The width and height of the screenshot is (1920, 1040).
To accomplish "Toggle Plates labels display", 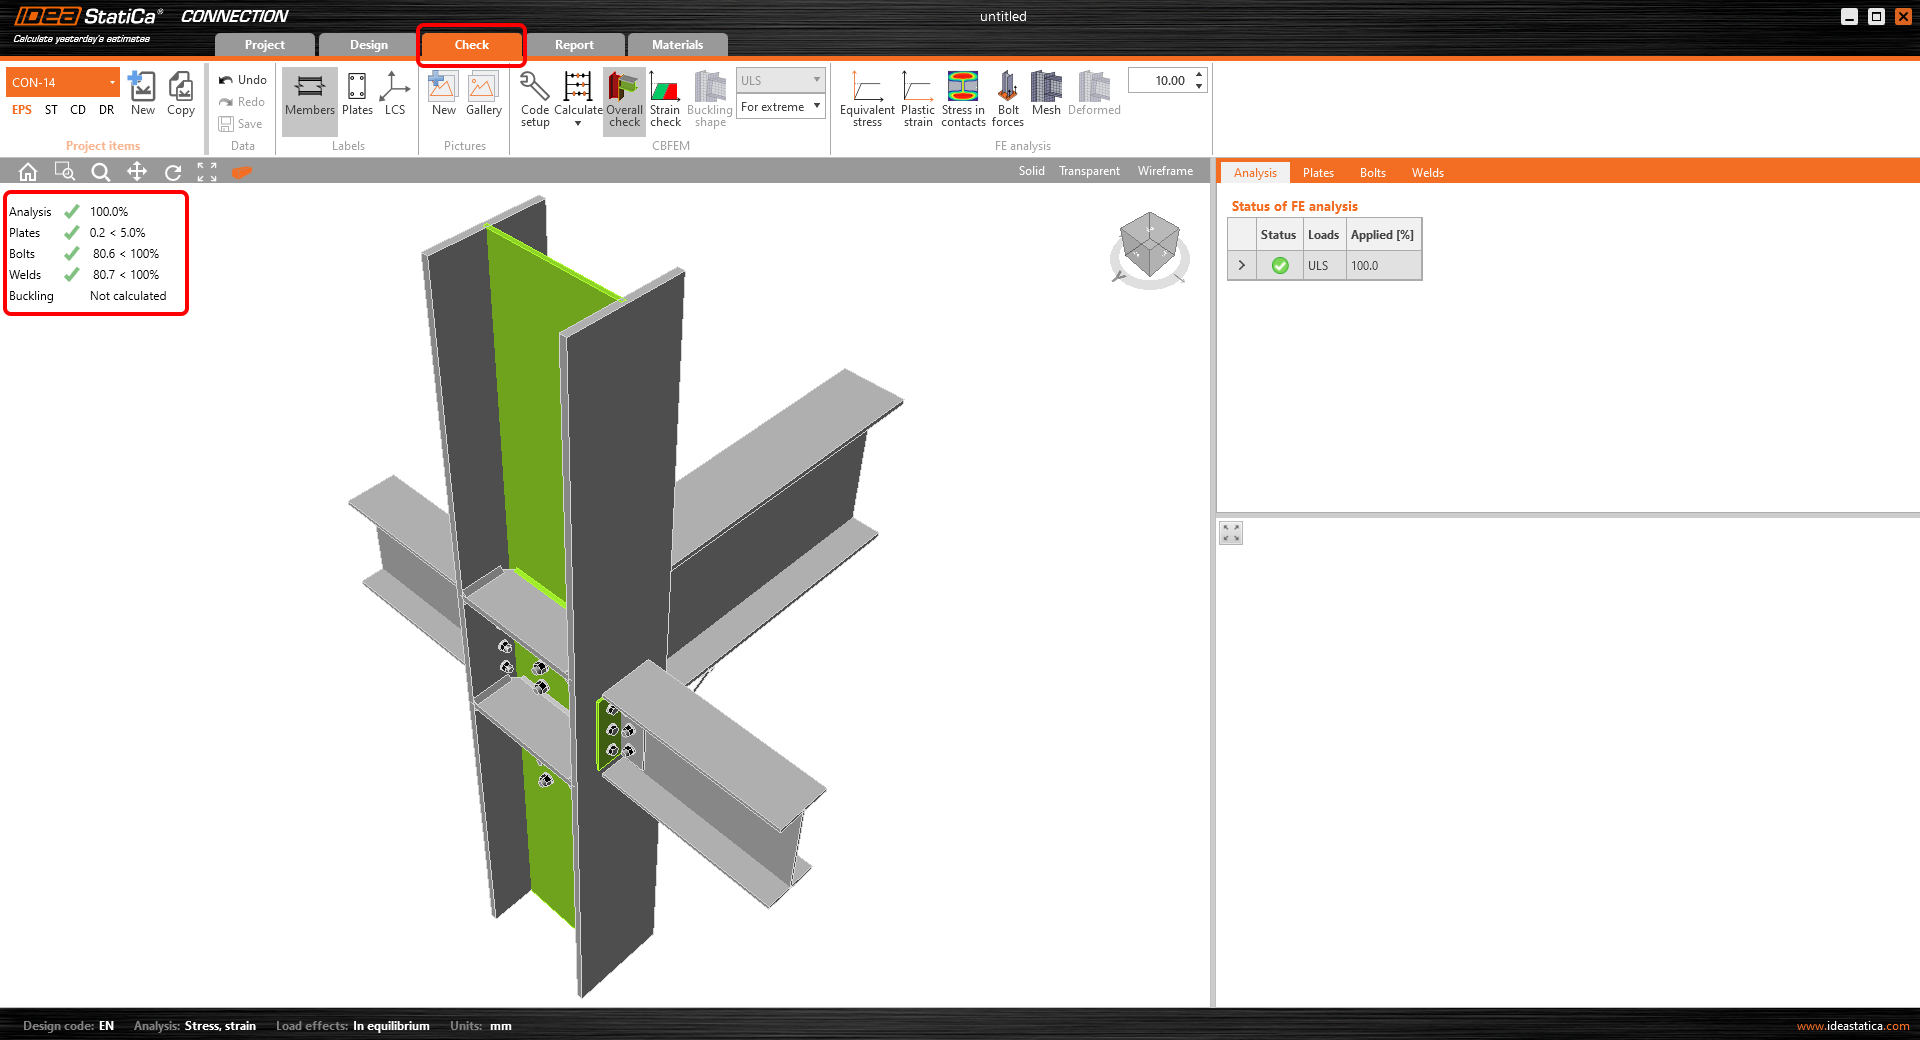I will (x=357, y=95).
